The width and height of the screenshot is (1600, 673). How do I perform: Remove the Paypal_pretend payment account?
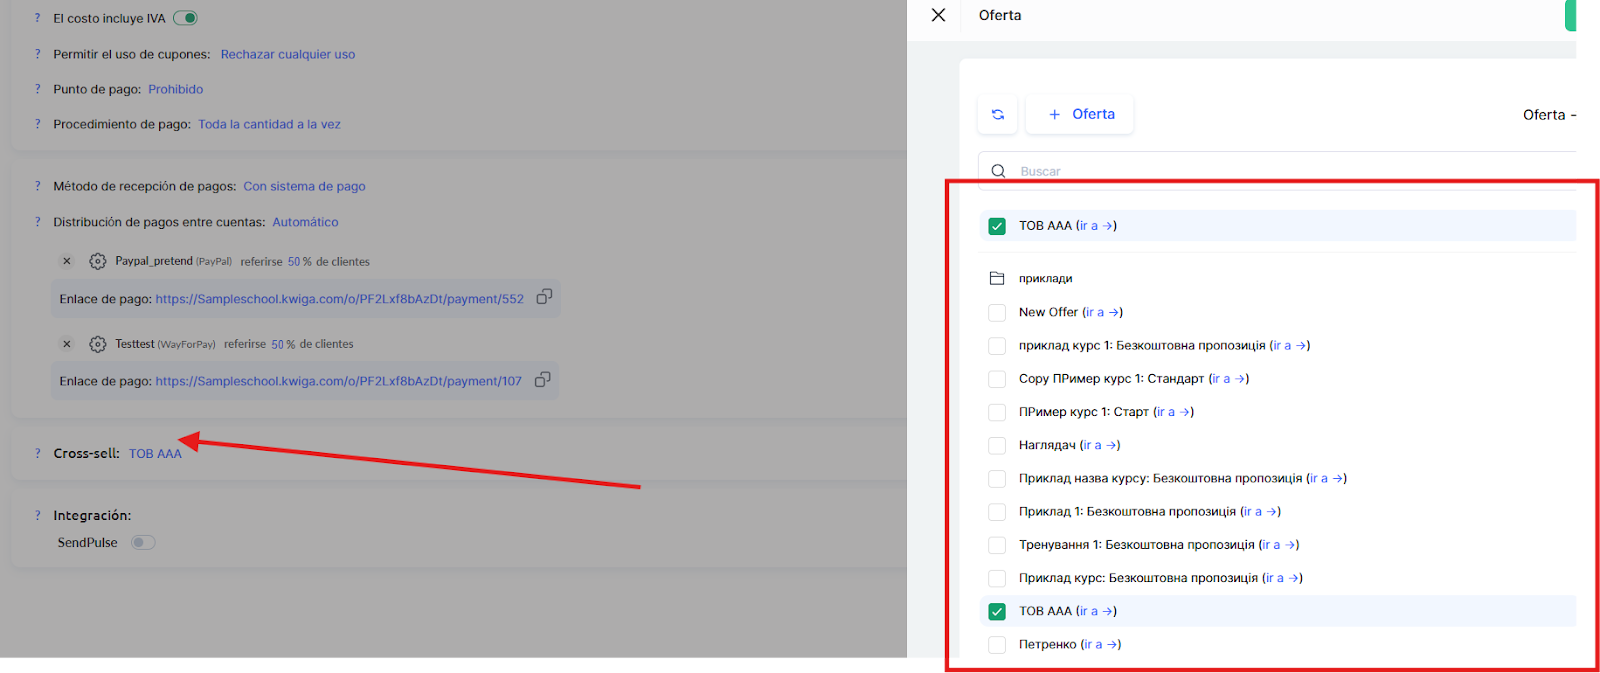click(67, 261)
